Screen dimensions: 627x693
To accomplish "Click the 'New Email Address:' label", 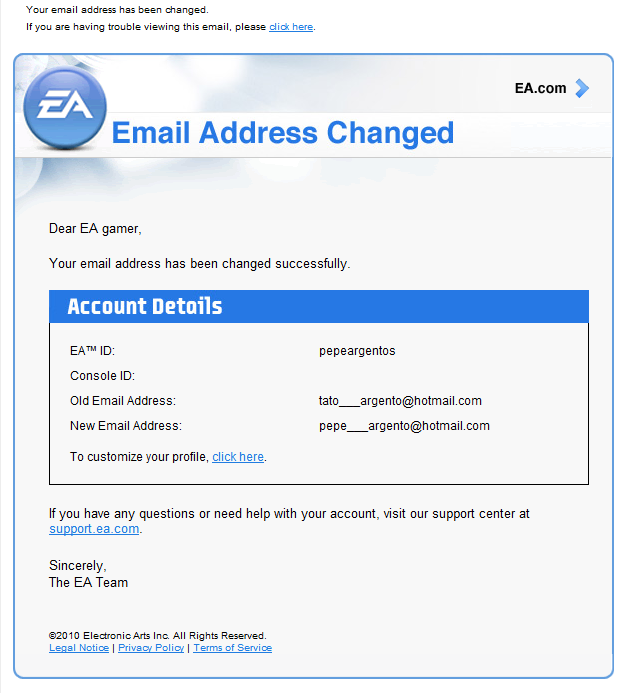I will coord(126,426).
